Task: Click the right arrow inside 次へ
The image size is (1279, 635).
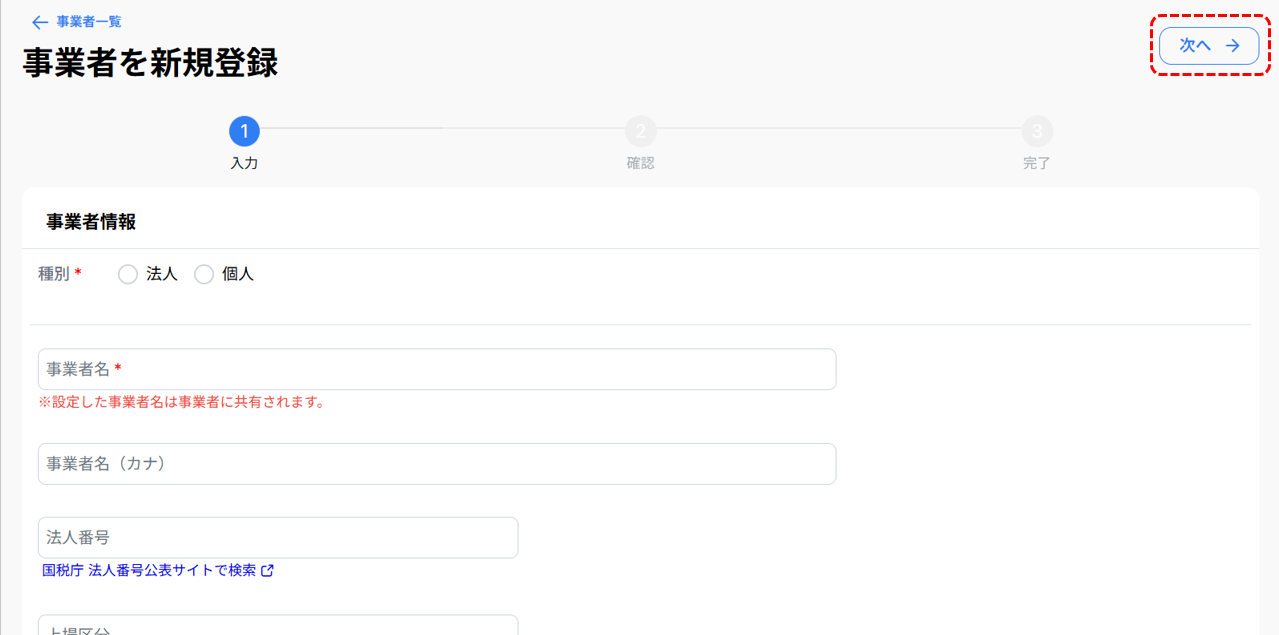Action: [x=1233, y=45]
